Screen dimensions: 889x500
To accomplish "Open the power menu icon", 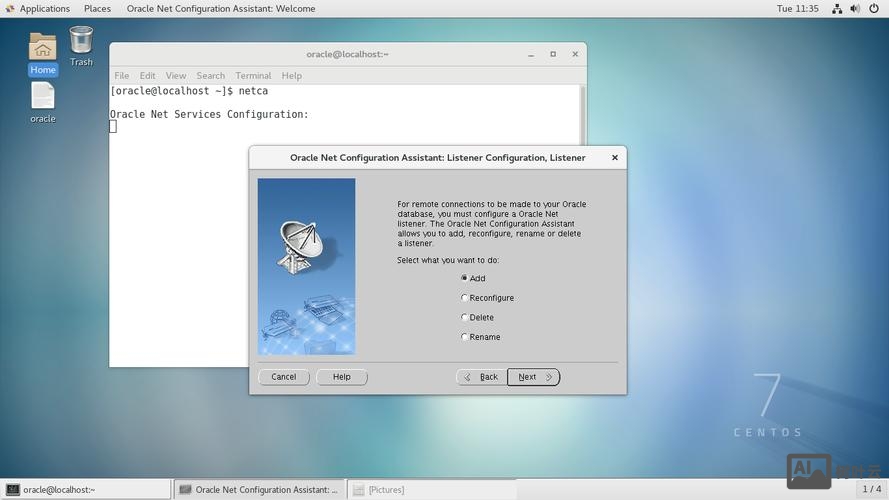I will click(874, 9).
